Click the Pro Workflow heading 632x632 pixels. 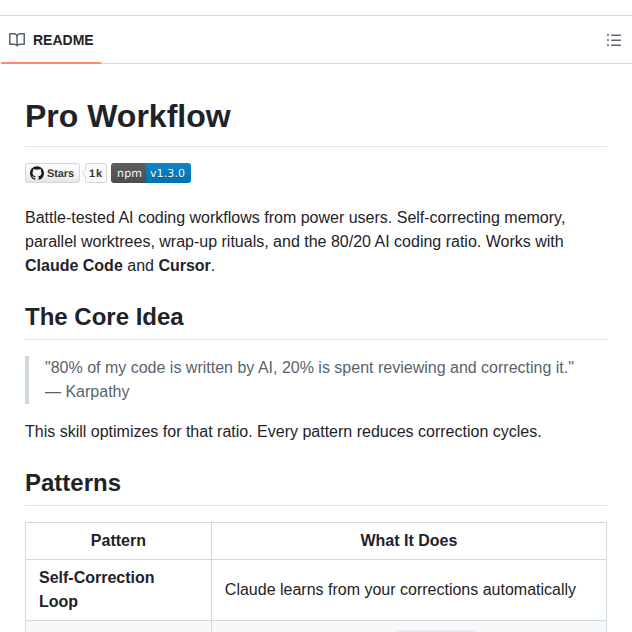click(128, 116)
